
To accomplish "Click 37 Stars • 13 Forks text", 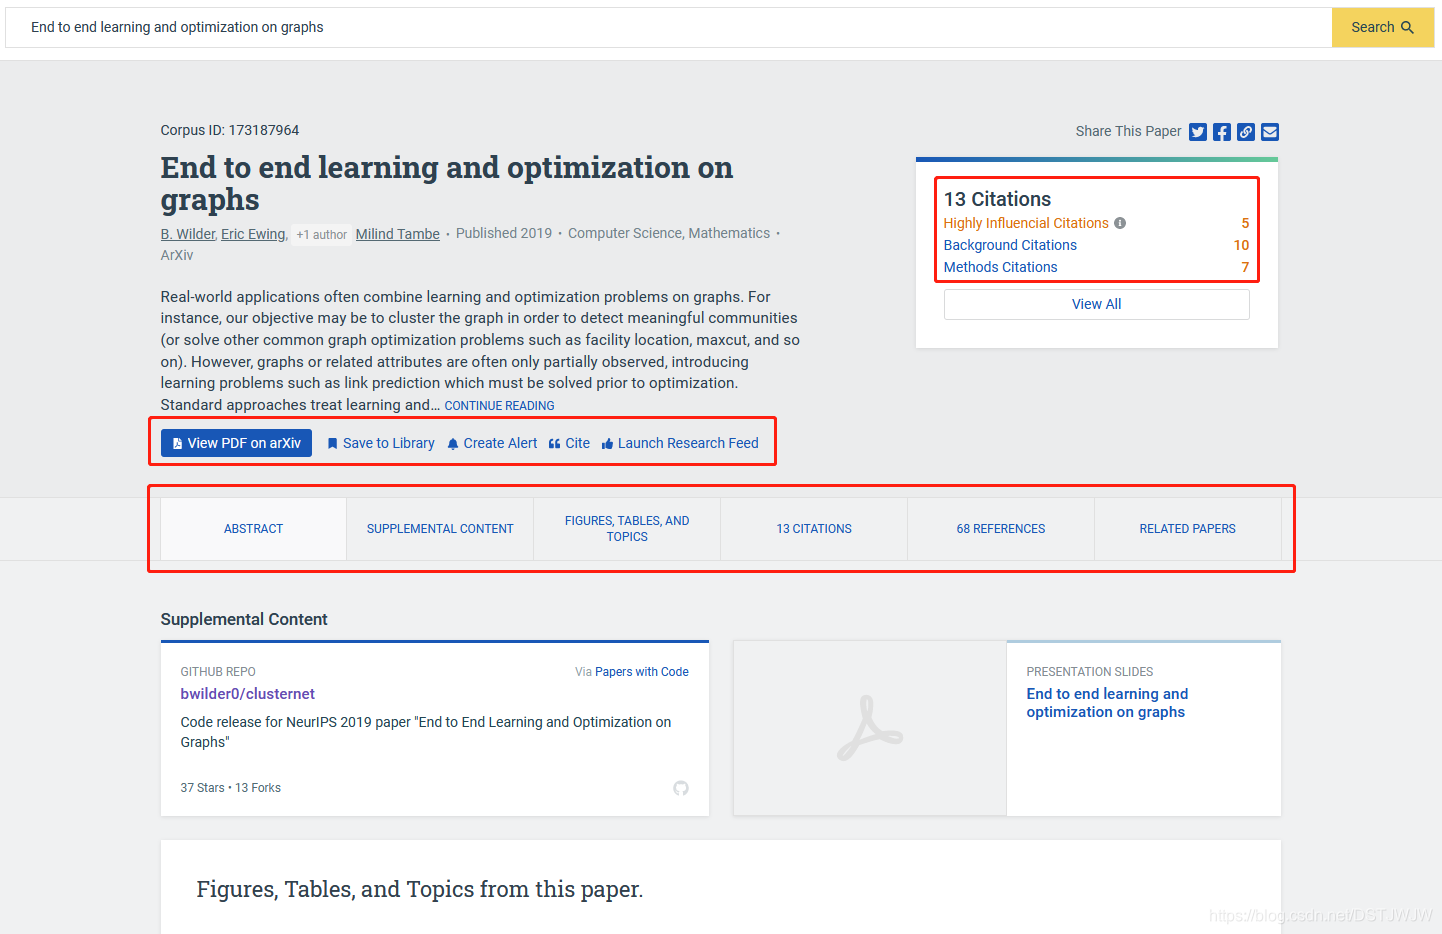I will point(231,788).
